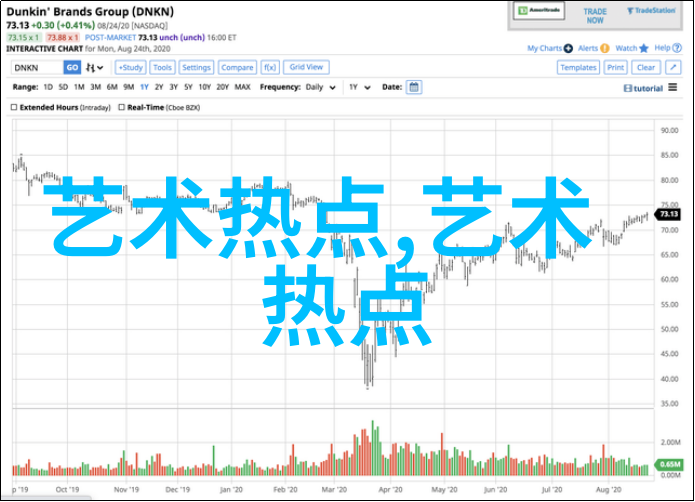Select the 1M range
Screen dimensions: 695x502
pyautogui.click(x=79, y=87)
